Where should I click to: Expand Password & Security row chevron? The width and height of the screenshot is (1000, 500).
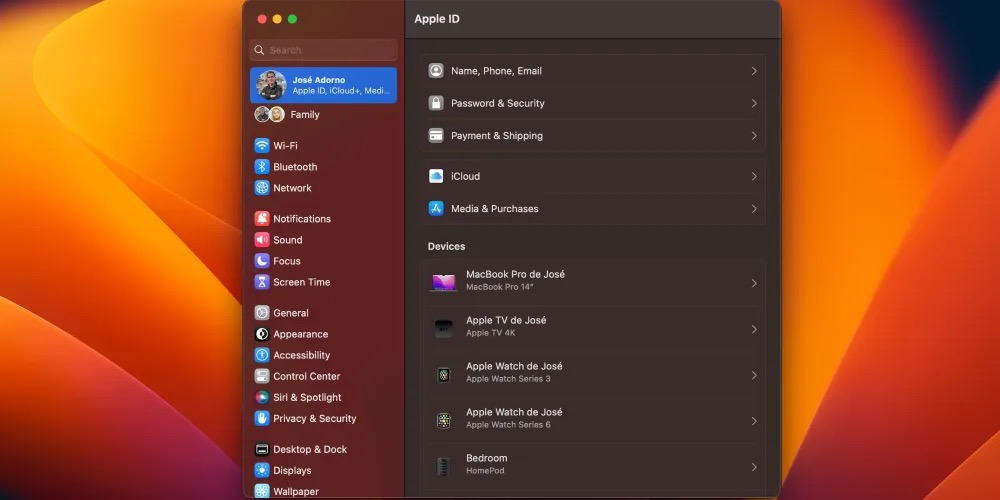(x=753, y=103)
